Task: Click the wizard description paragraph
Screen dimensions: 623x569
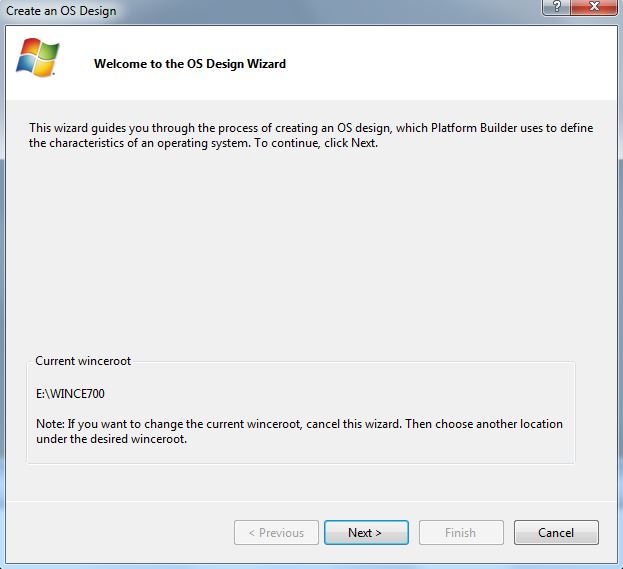Action: pyautogui.click(x=311, y=135)
